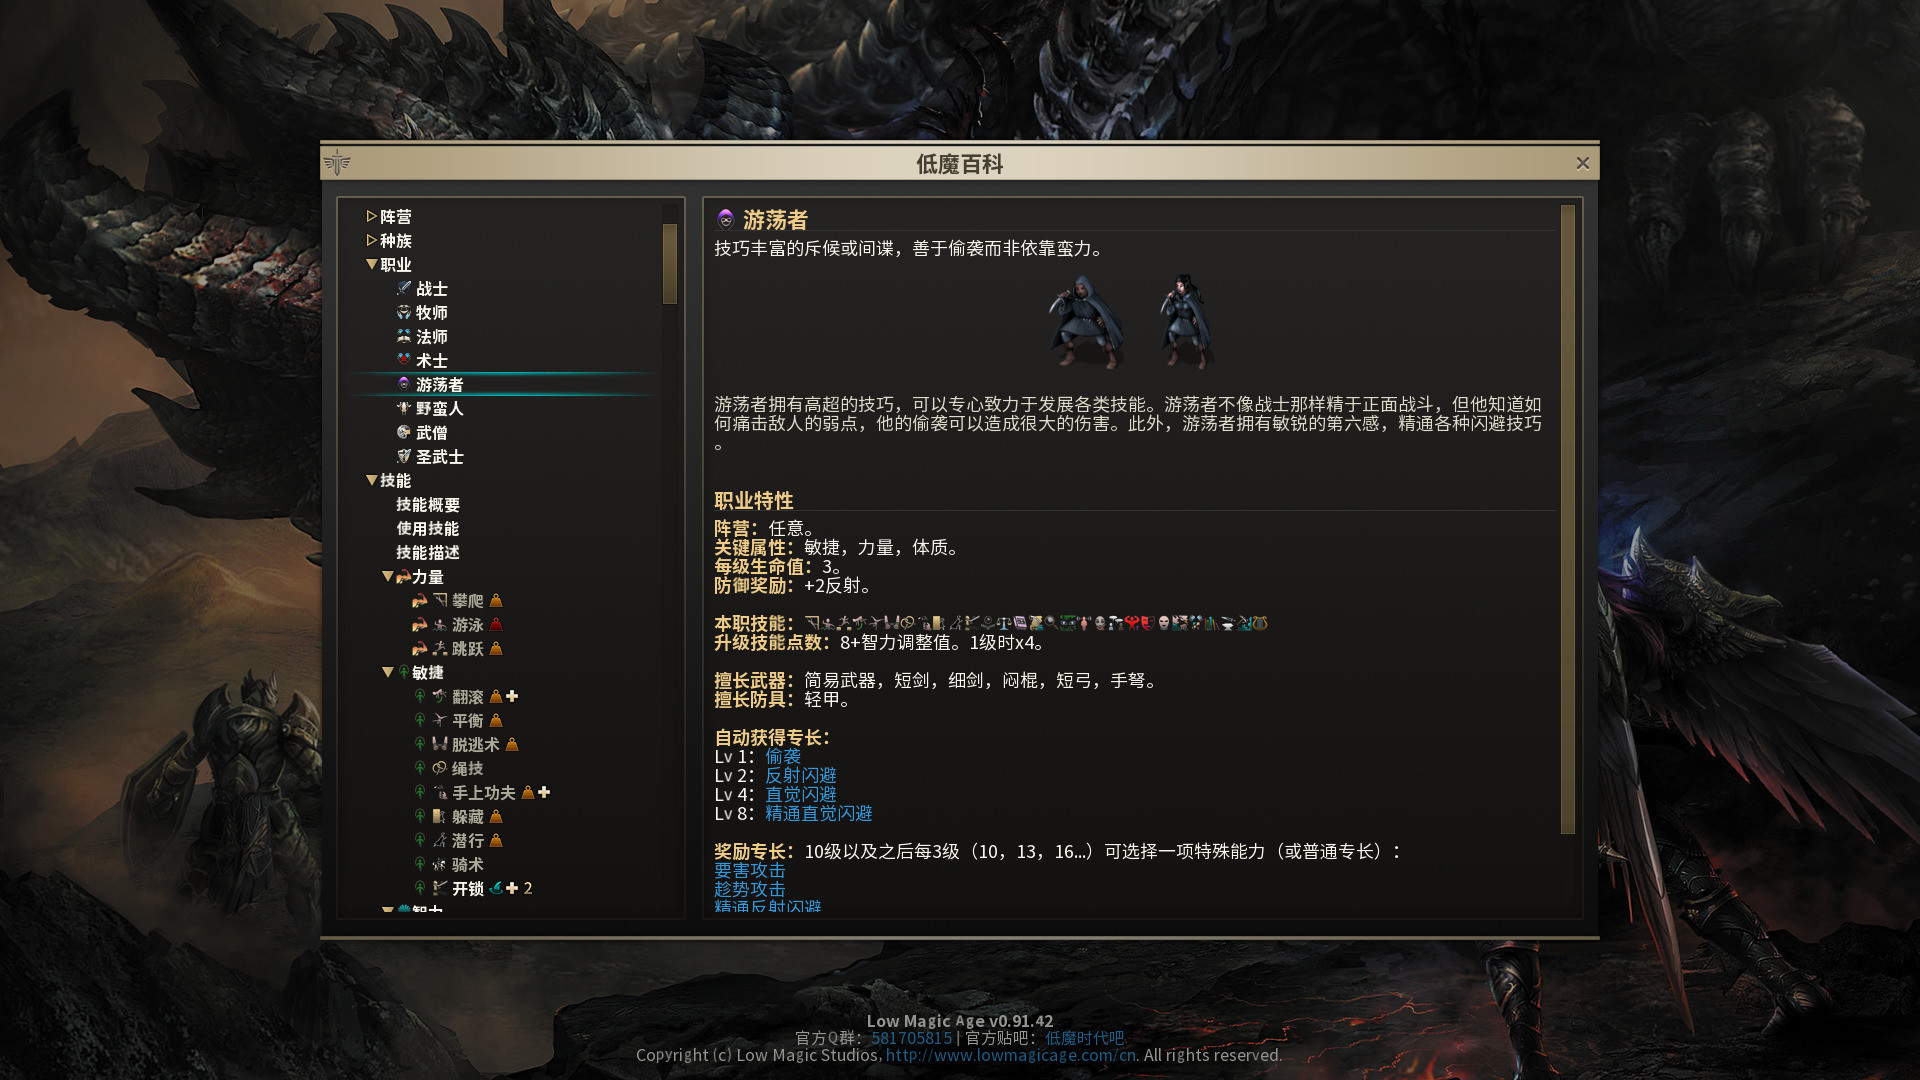Image resolution: width=1920 pixels, height=1080 pixels.
Task: Click the Fighter class sword icon
Action: (404, 288)
